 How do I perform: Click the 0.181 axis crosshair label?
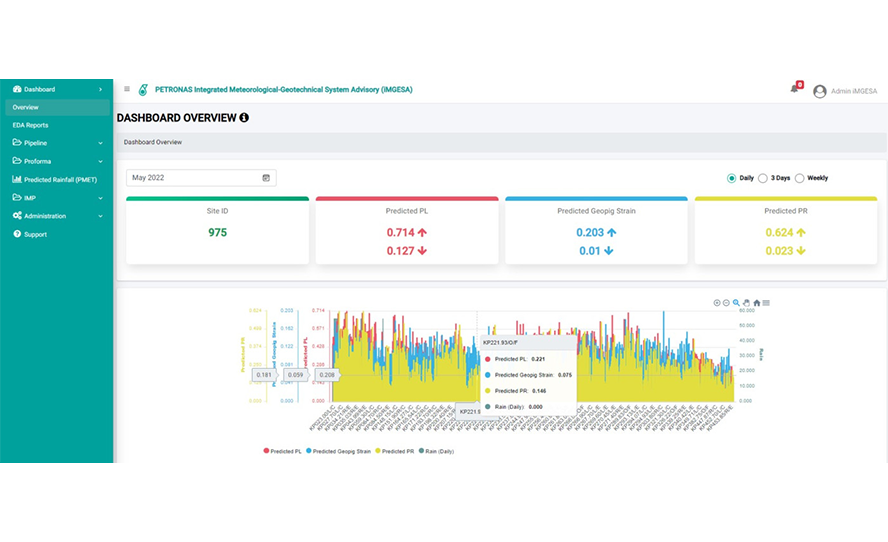tap(264, 375)
